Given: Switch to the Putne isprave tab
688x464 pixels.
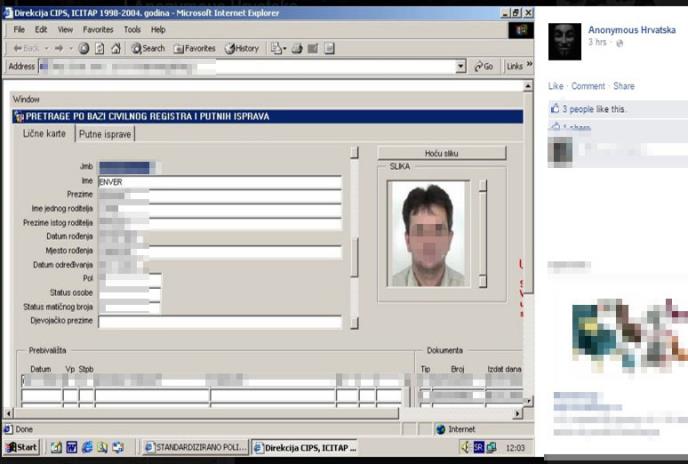Looking at the screenshot, I should tap(104, 134).
